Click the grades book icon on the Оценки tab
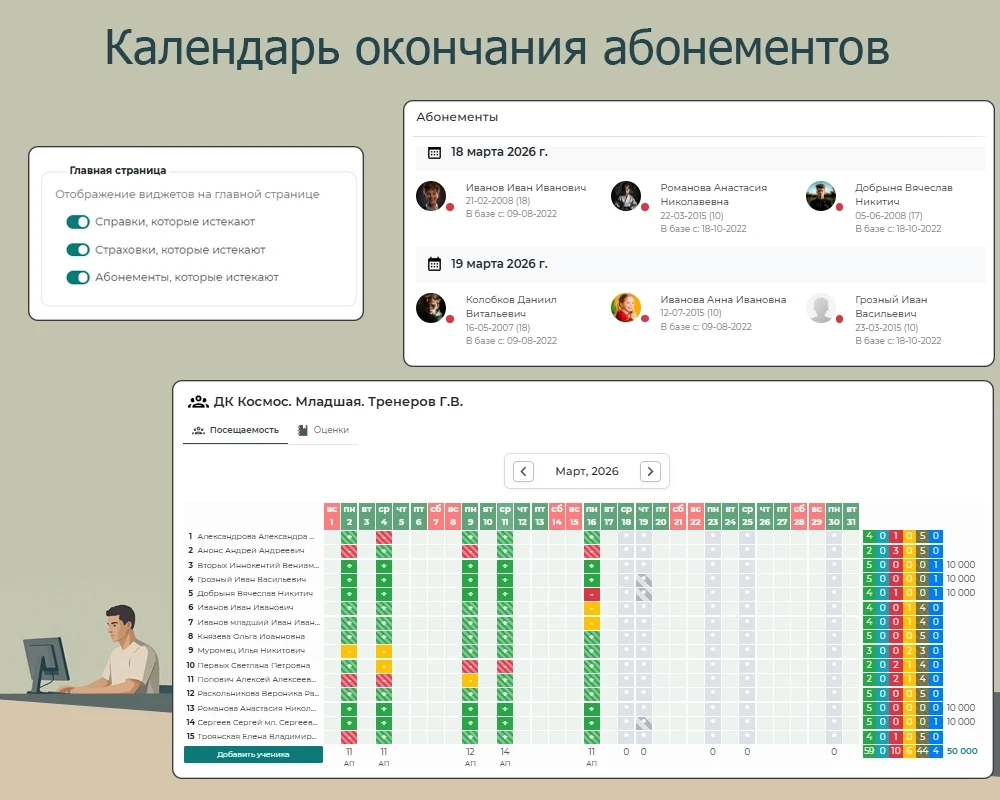 pos(303,430)
